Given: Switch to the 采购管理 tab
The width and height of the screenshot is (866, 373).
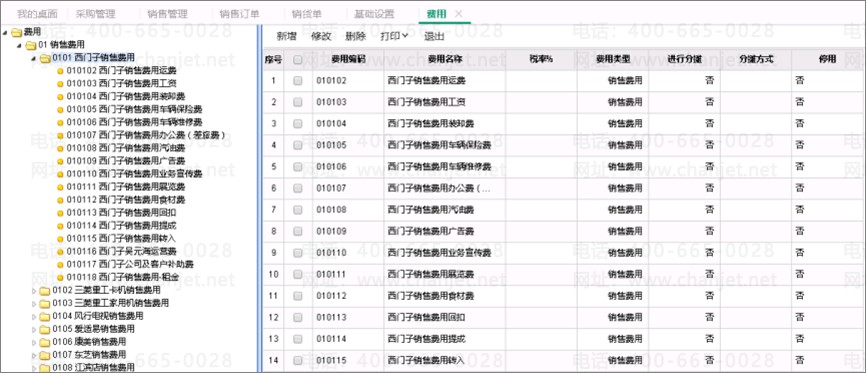Looking at the screenshot, I should pyautogui.click(x=96, y=14).
